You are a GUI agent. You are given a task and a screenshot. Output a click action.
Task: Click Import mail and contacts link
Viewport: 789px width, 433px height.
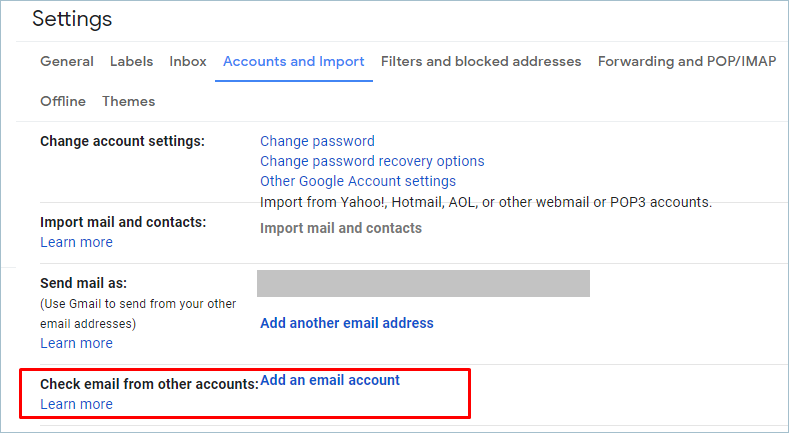click(341, 228)
